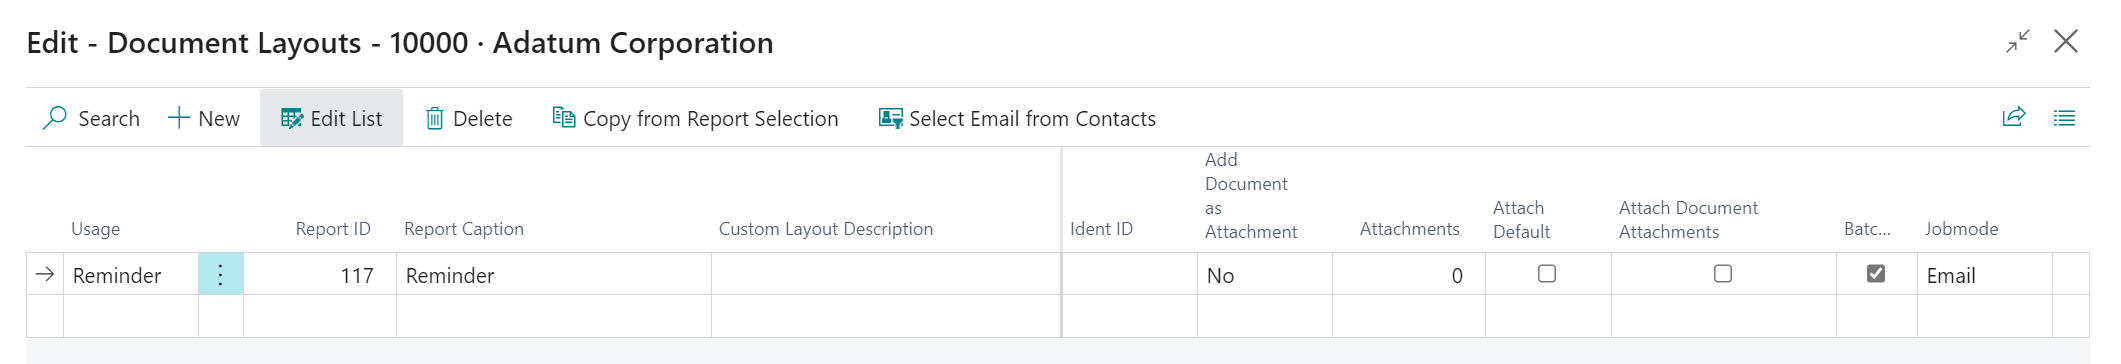Open the share icon menu
The image size is (2121, 364).
pyautogui.click(x=2014, y=117)
